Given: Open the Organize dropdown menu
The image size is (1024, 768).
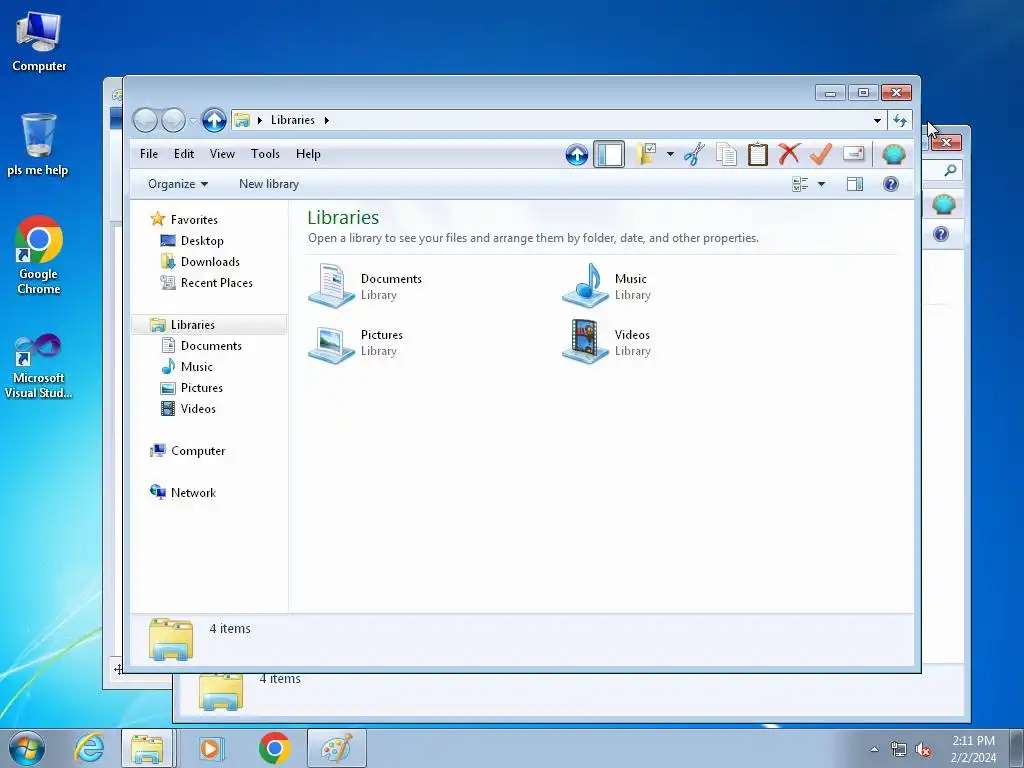Looking at the screenshot, I should coord(178,184).
